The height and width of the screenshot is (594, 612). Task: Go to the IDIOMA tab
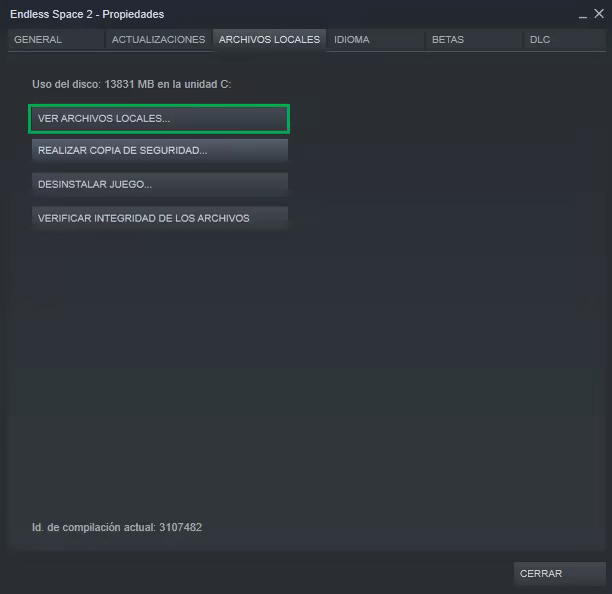(352, 40)
